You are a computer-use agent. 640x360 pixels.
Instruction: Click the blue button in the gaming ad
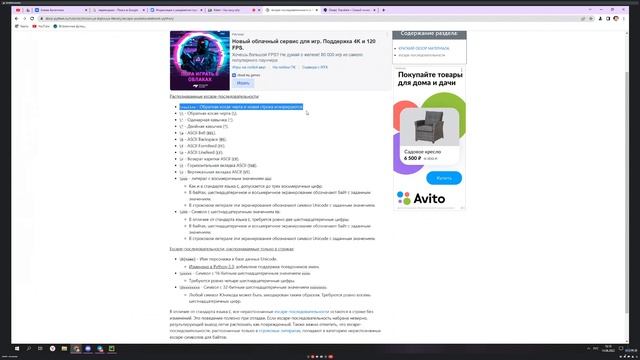tap(243, 83)
